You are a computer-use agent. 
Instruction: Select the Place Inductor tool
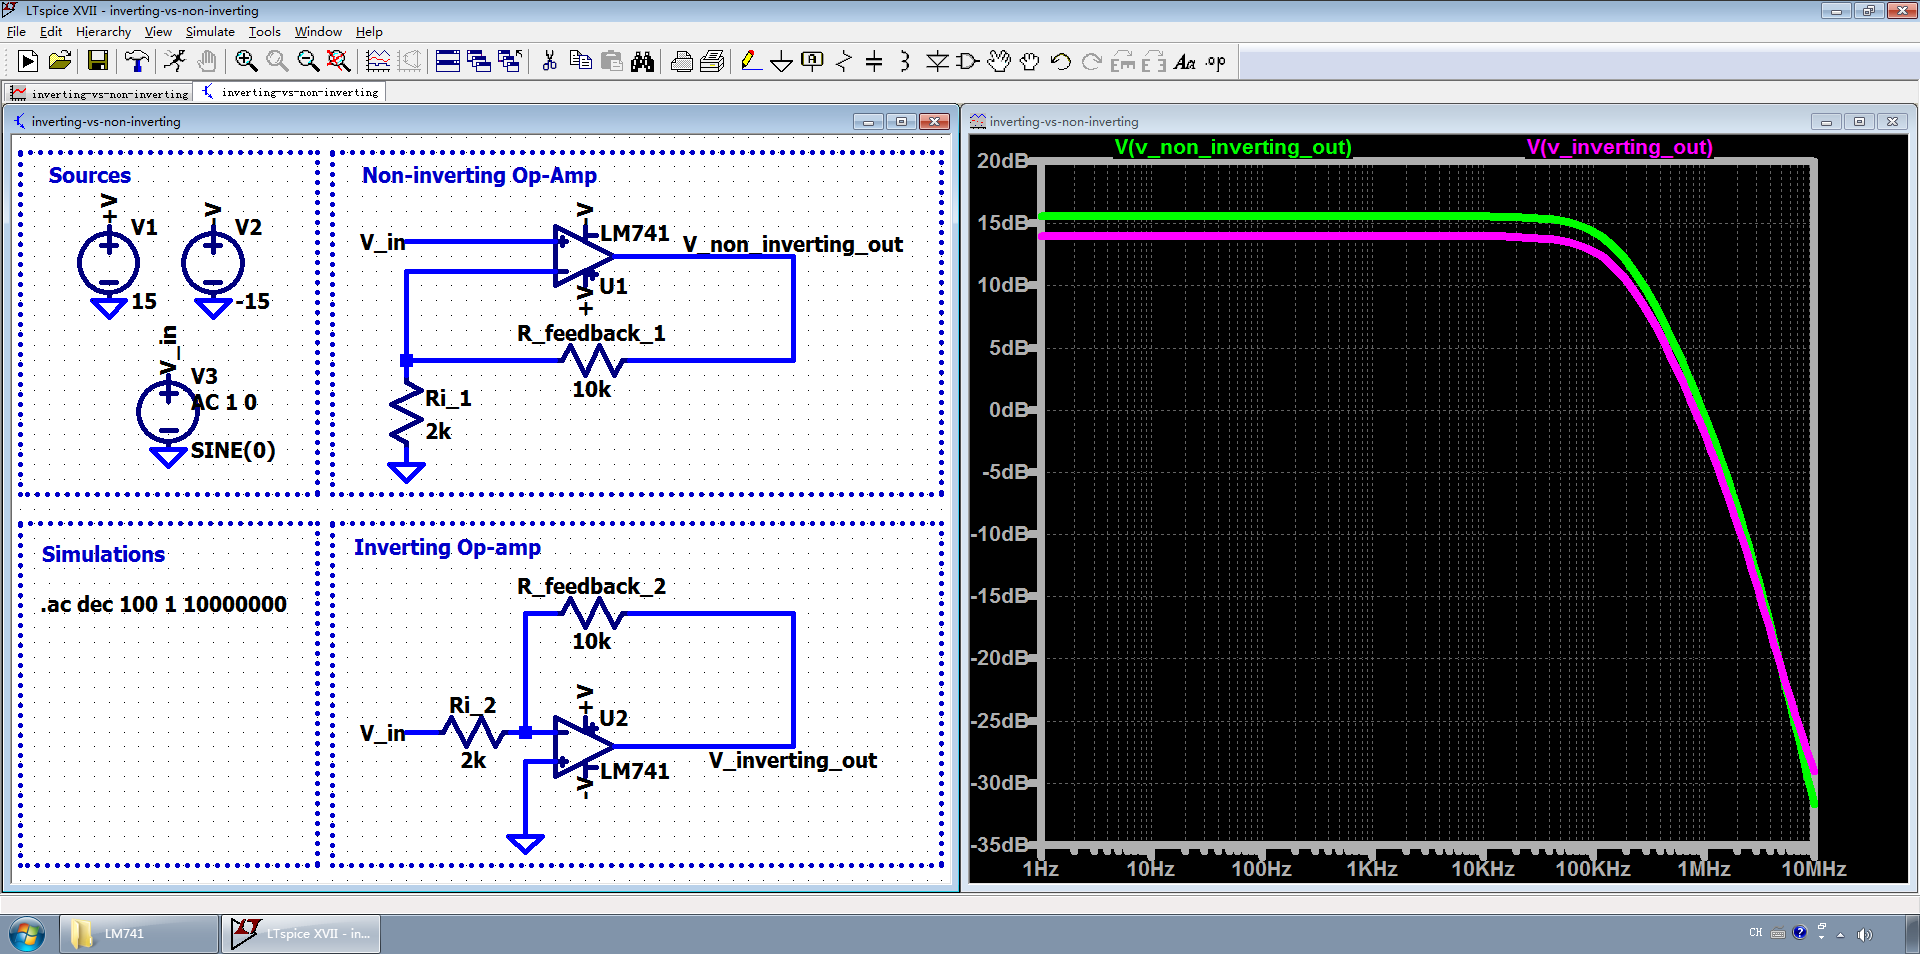click(905, 62)
